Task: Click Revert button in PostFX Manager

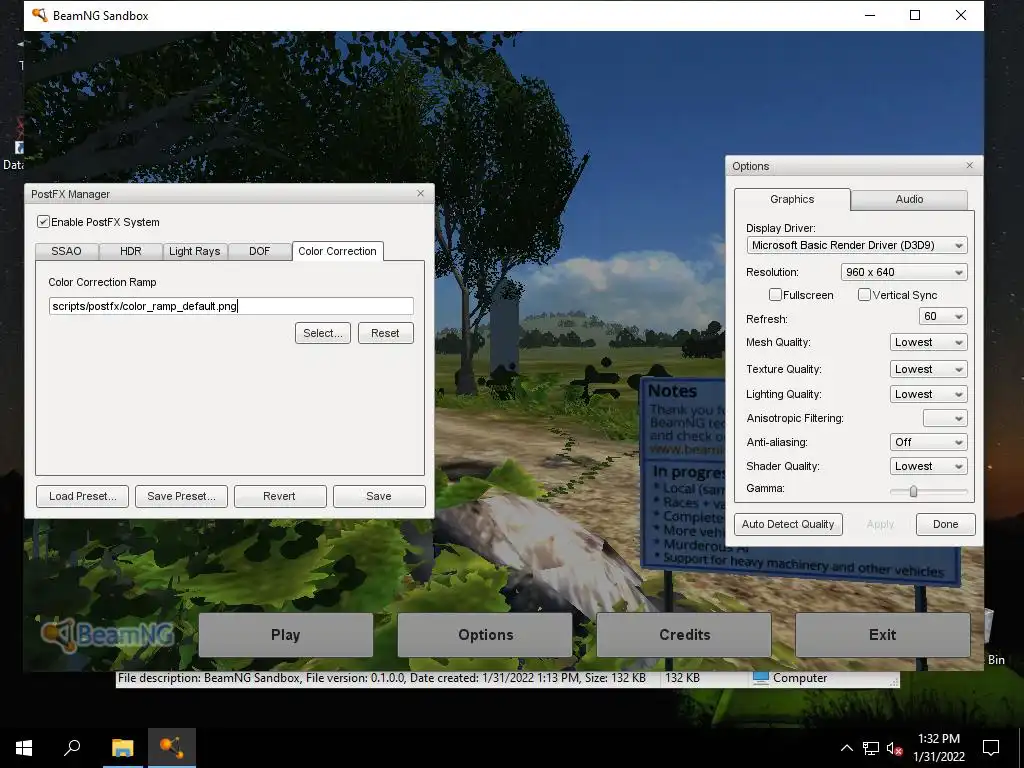Action: [x=280, y=496]
